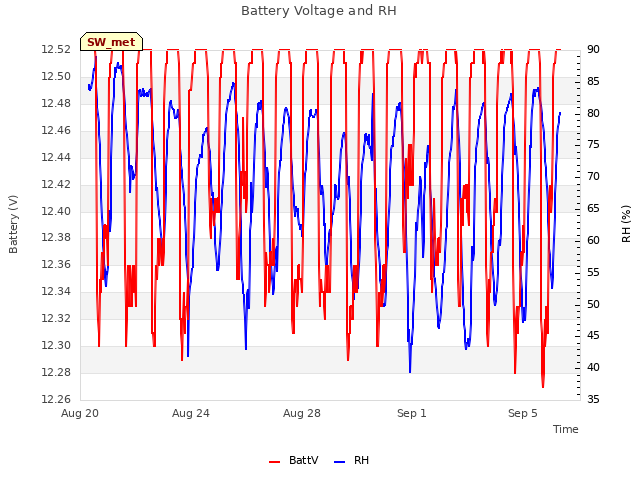Click the 65 RH axis value

coord(593,208)
